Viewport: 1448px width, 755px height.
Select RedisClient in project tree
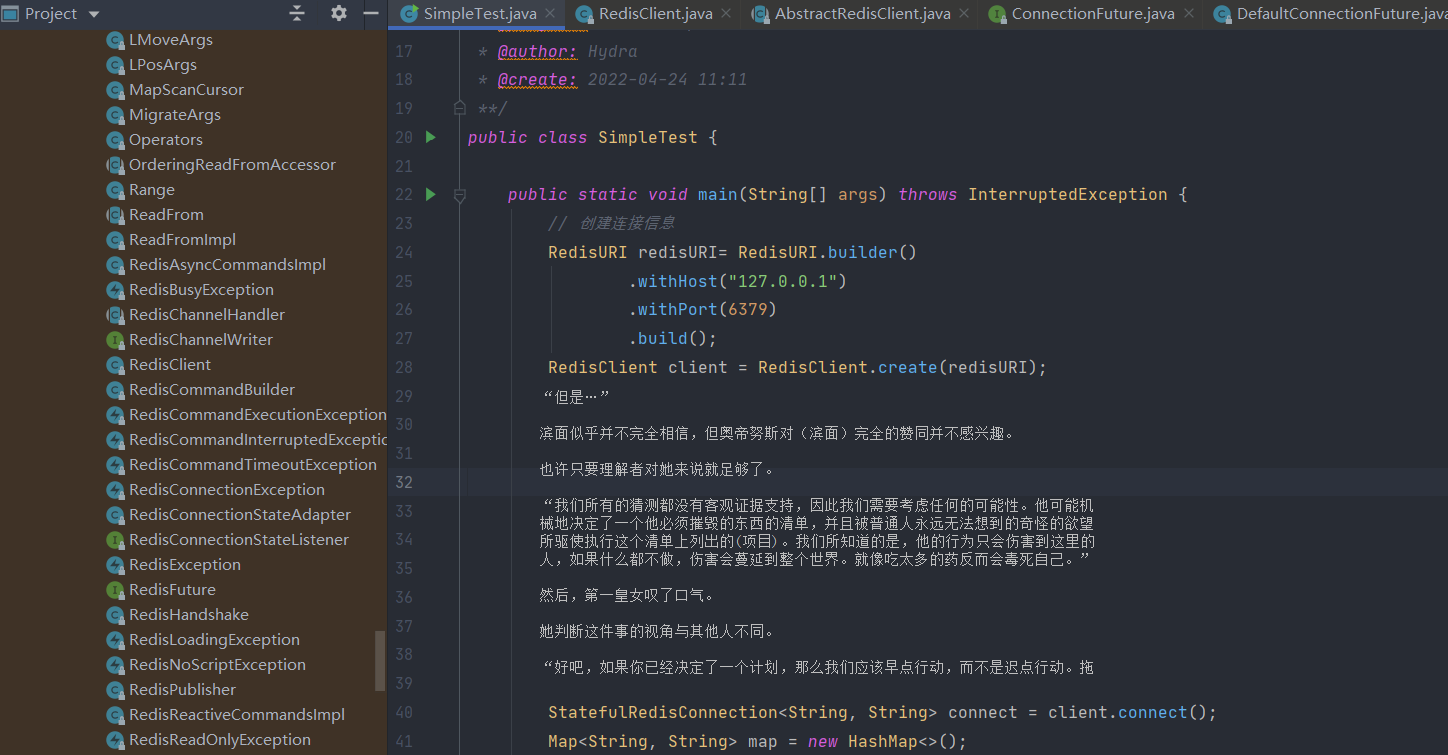pyautogui.click(x=170, y=365)
